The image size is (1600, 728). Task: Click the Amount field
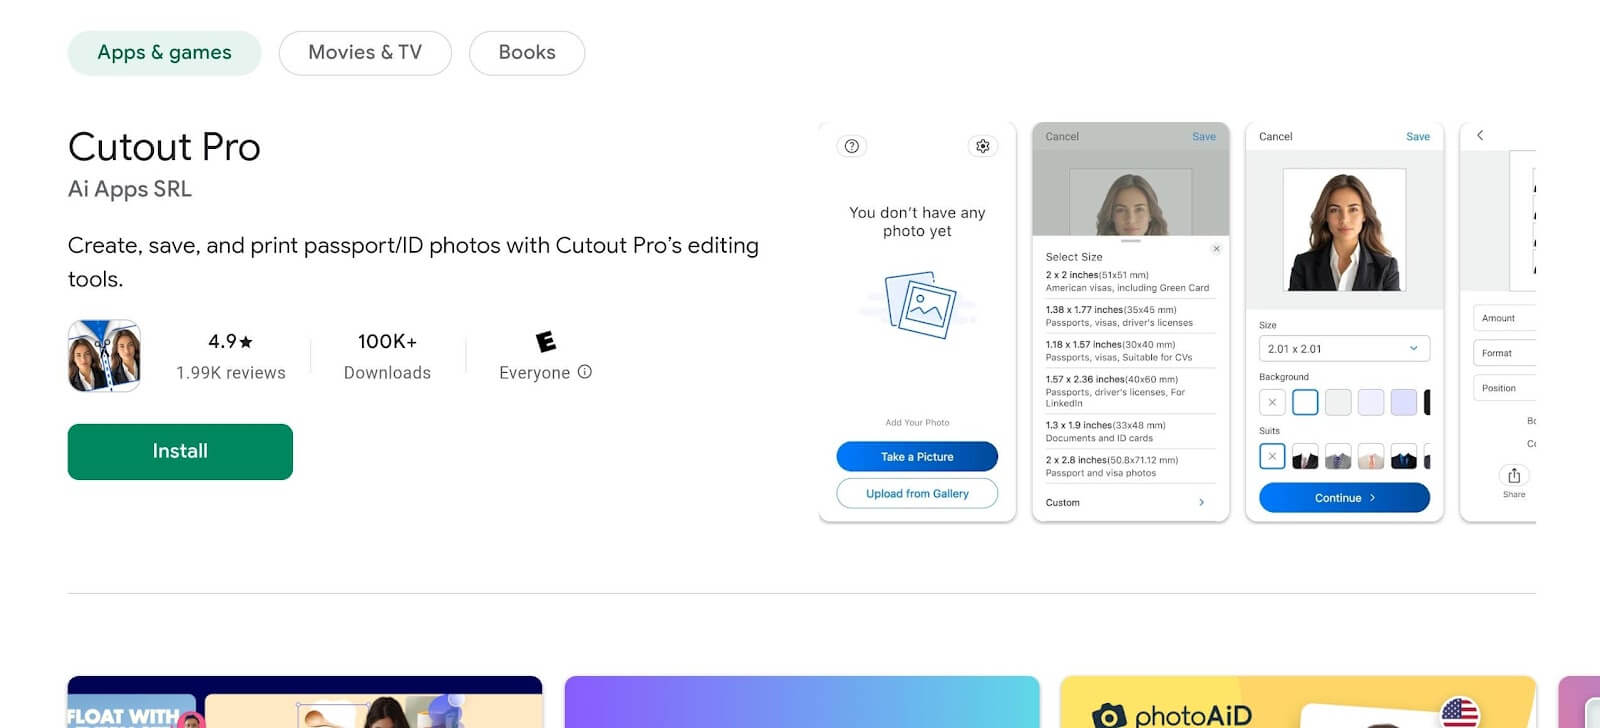pos(1504,318)
